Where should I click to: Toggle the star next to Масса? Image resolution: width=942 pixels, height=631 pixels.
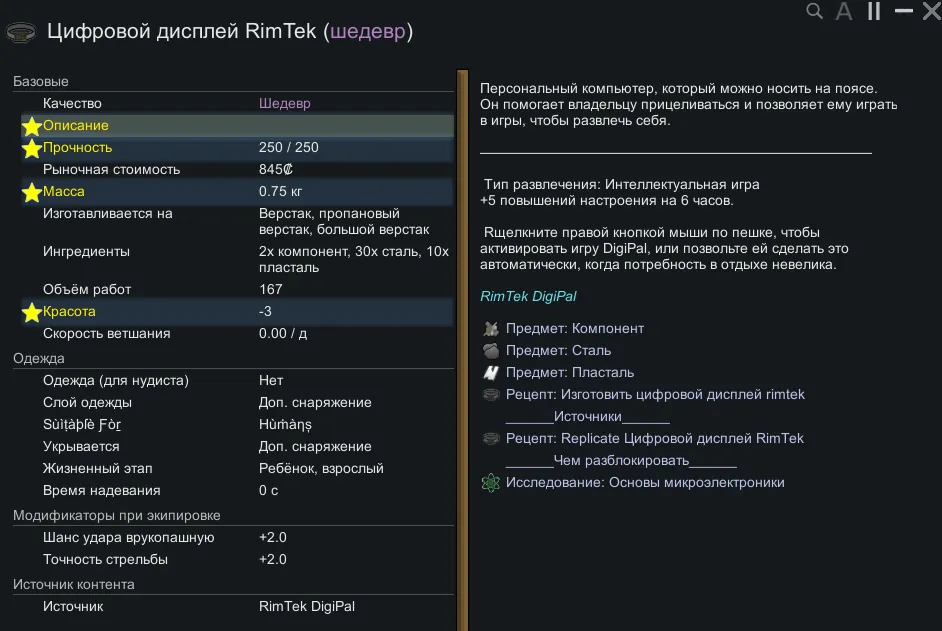32,192
